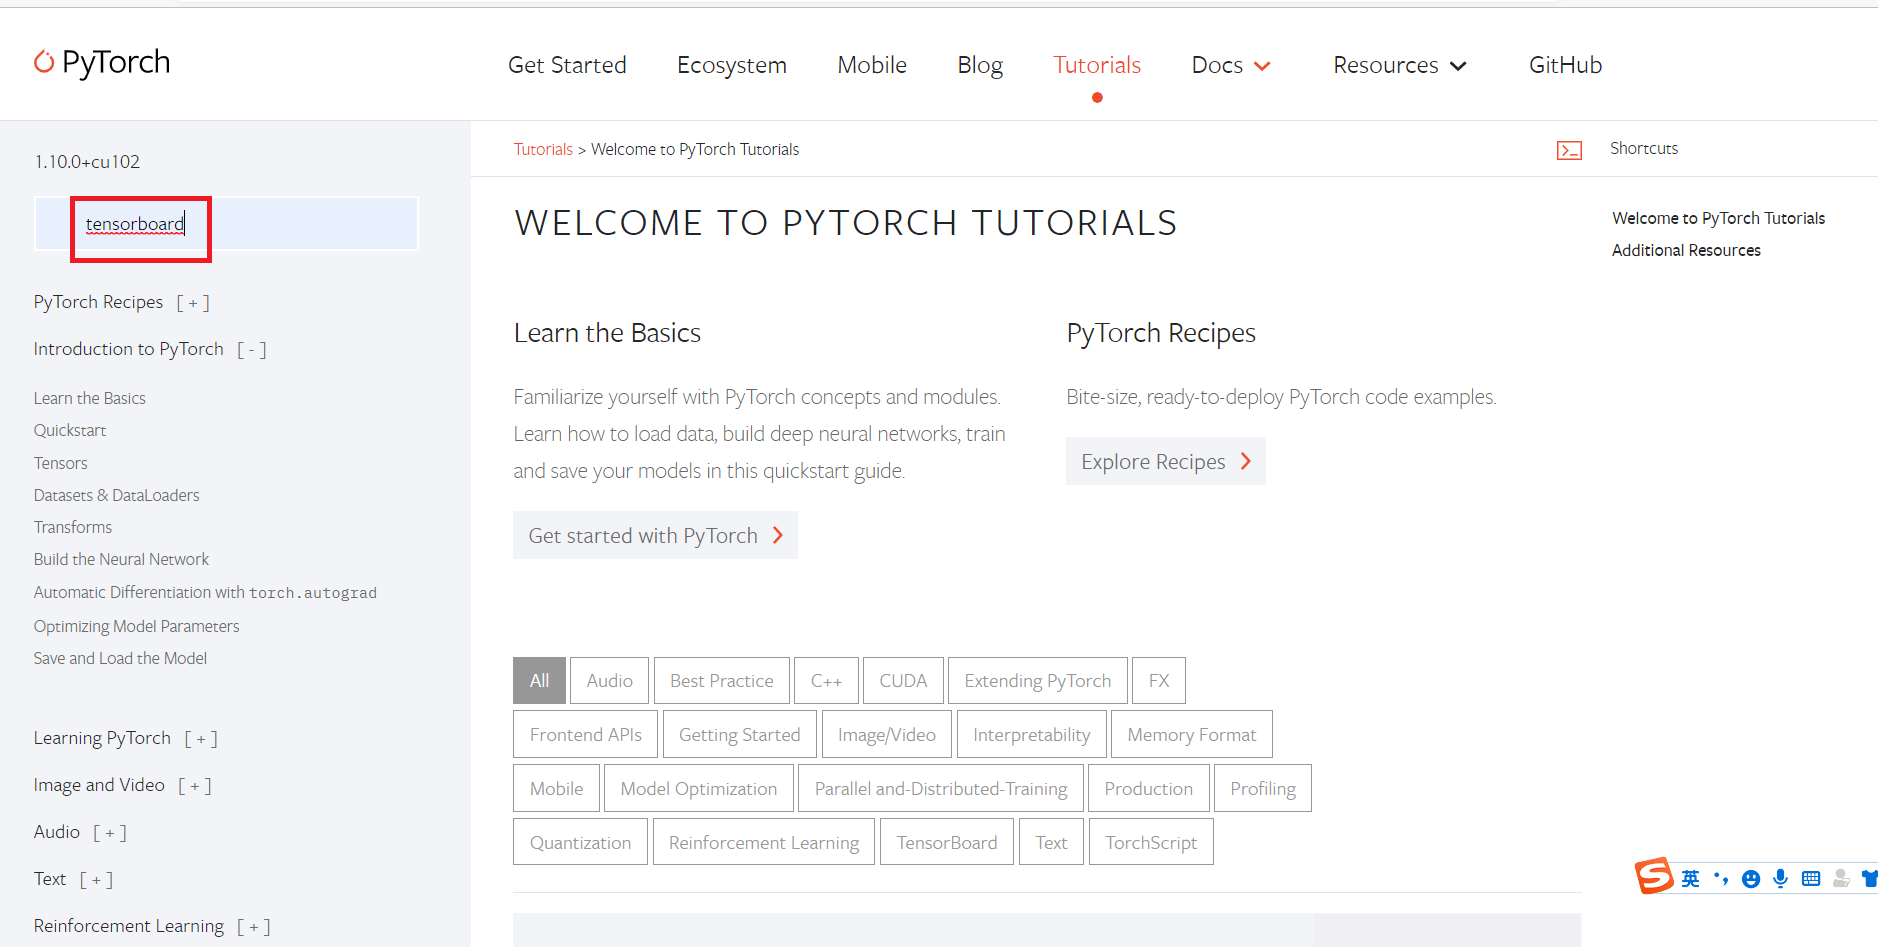Open Sogou skin shirt icon
The image size is (1878, 947).
(1869, 879)
